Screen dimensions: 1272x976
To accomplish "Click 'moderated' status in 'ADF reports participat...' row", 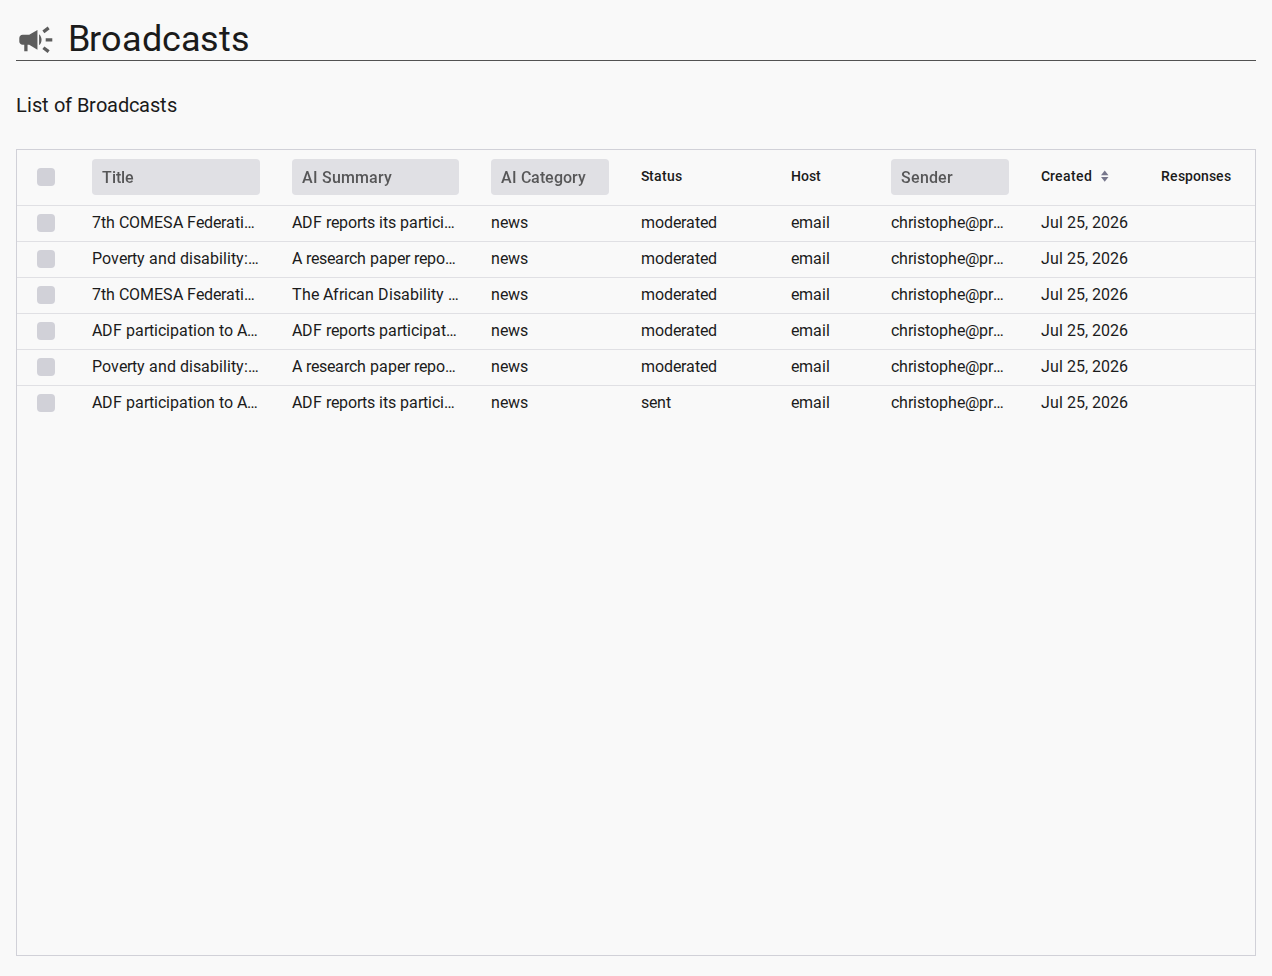I will pos(679,331).
